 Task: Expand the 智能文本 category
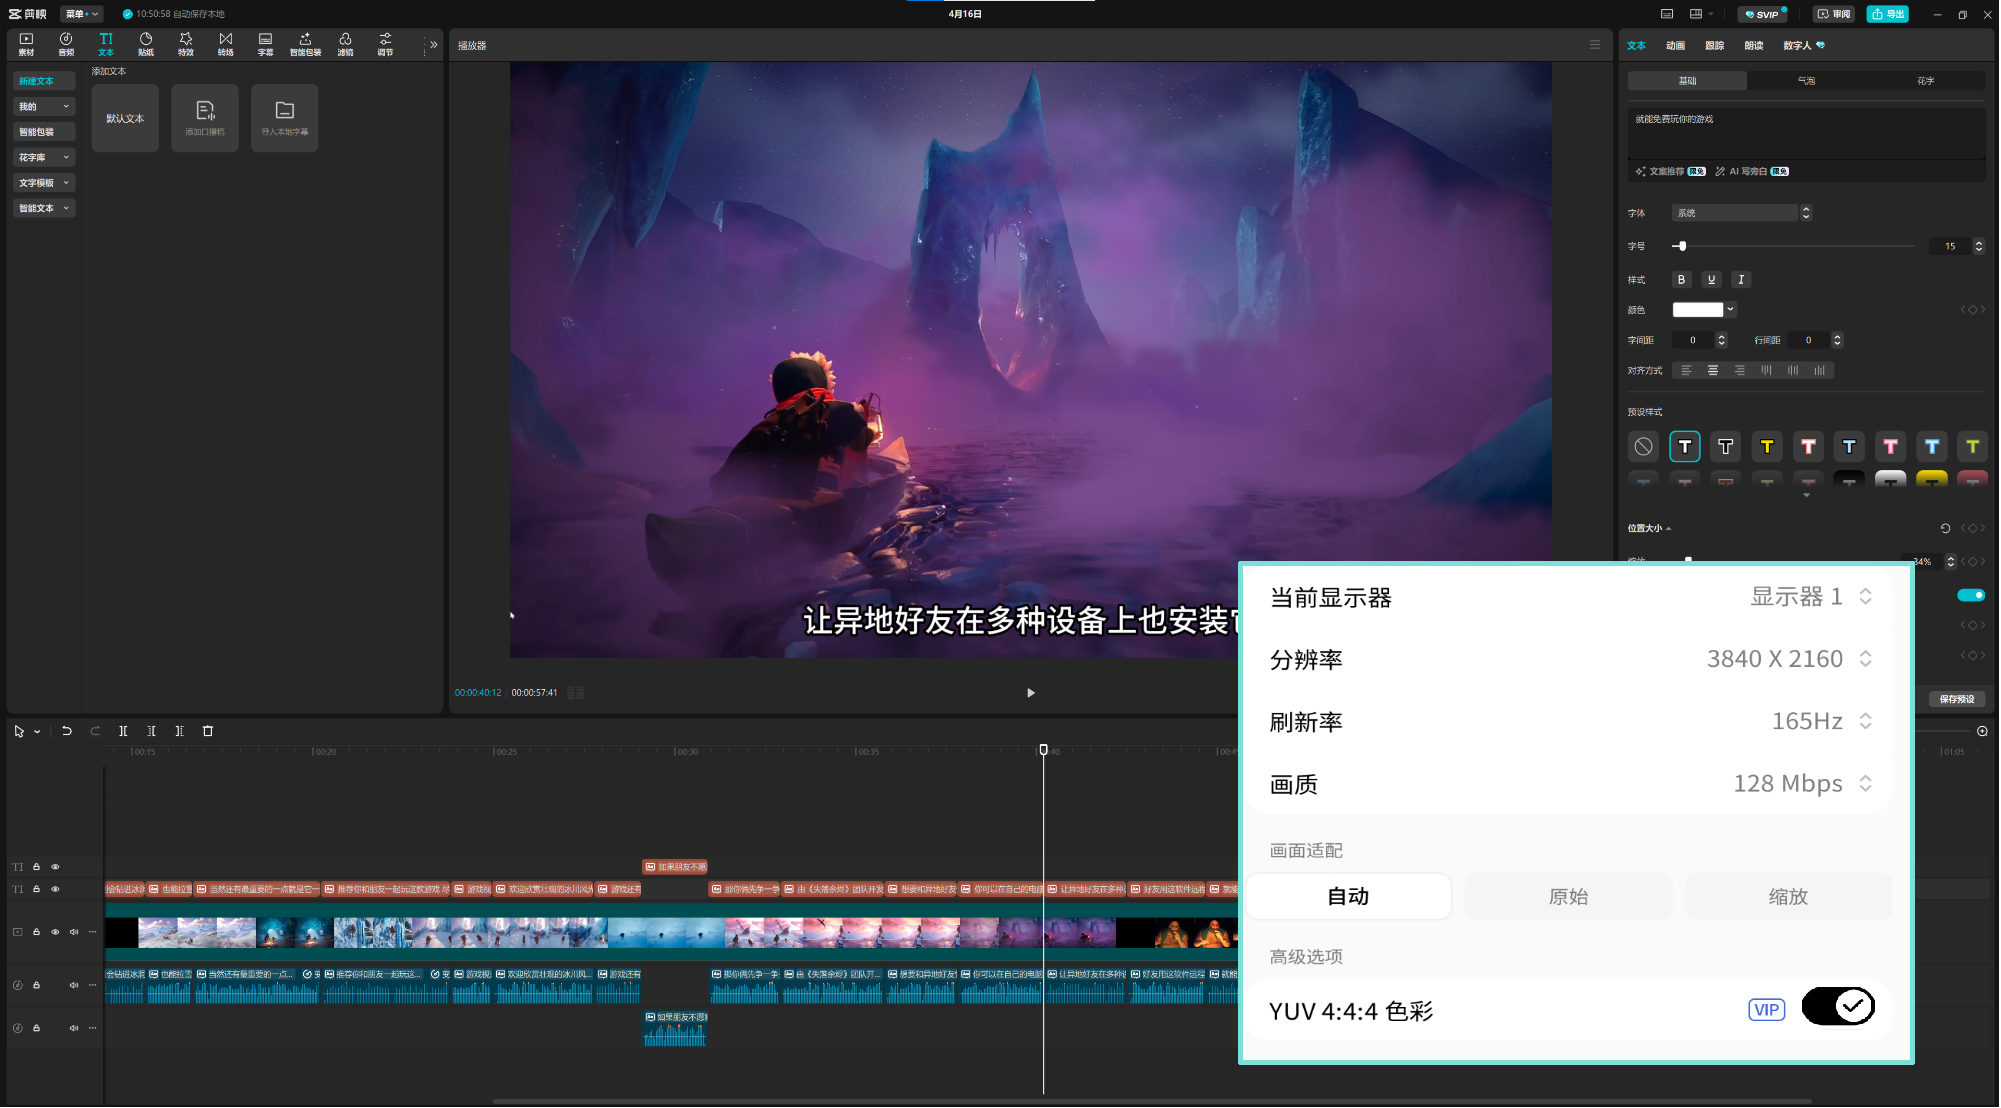pos(44,208)
